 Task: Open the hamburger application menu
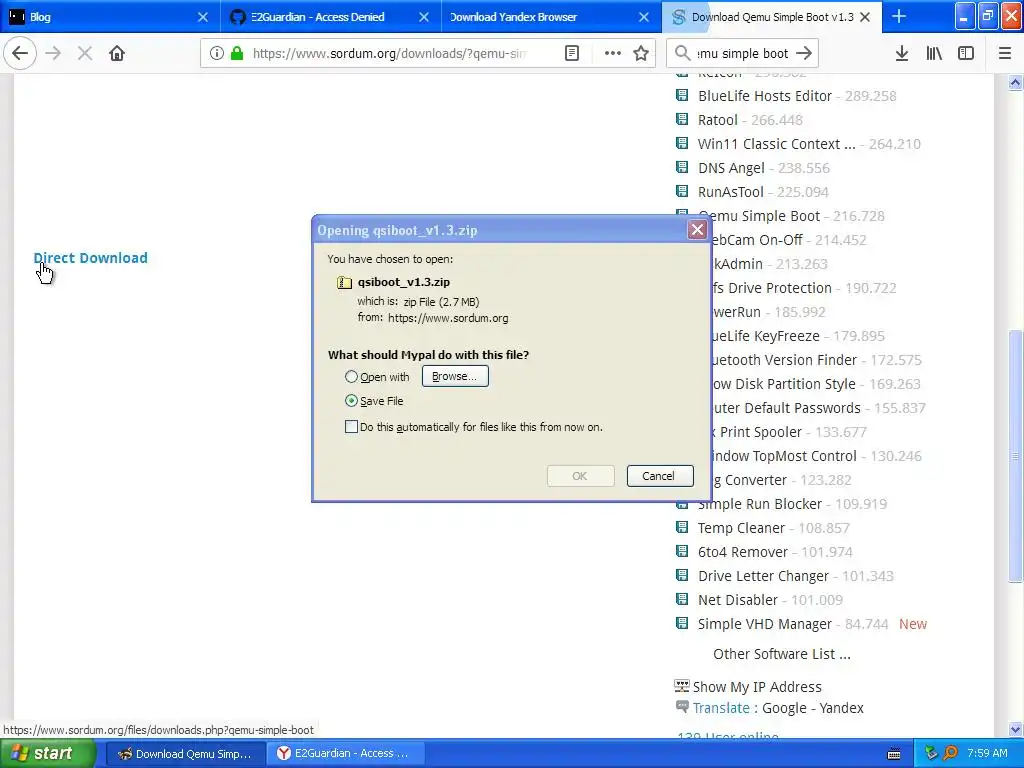1005,54
